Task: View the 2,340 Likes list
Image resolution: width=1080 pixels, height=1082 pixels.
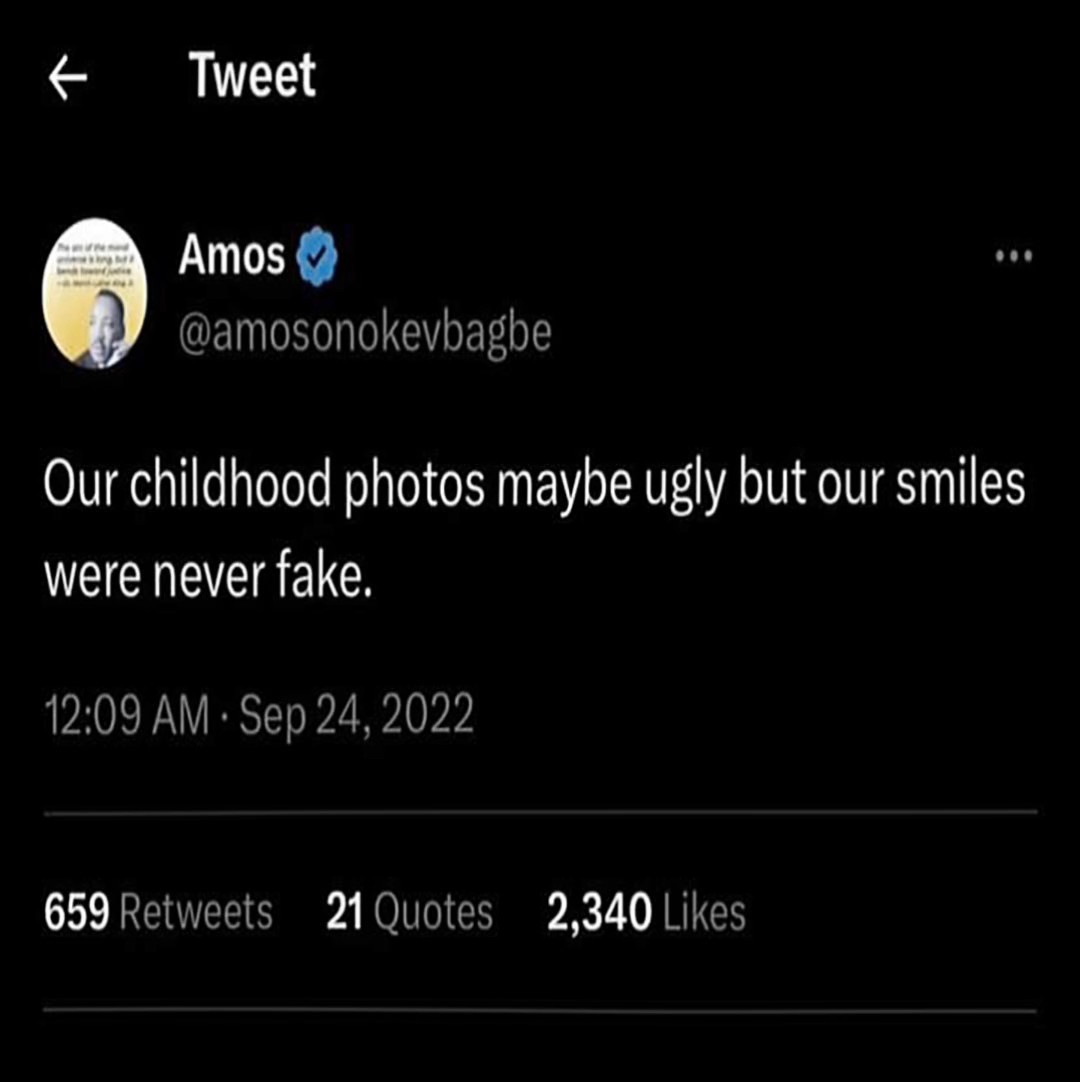Action: pos(646,912)
